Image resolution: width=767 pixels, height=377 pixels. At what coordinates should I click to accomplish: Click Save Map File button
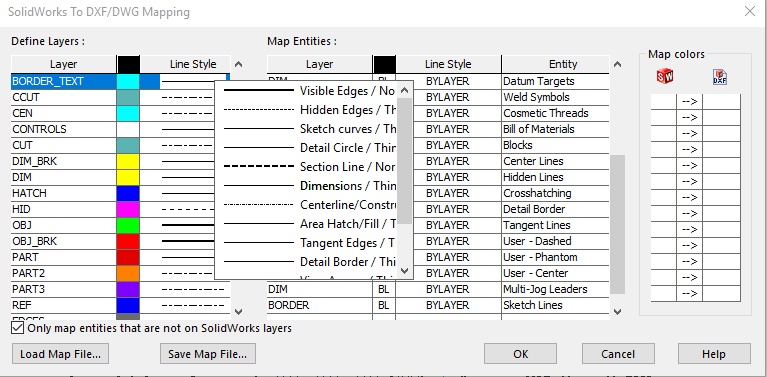click(x=208, y=354)
